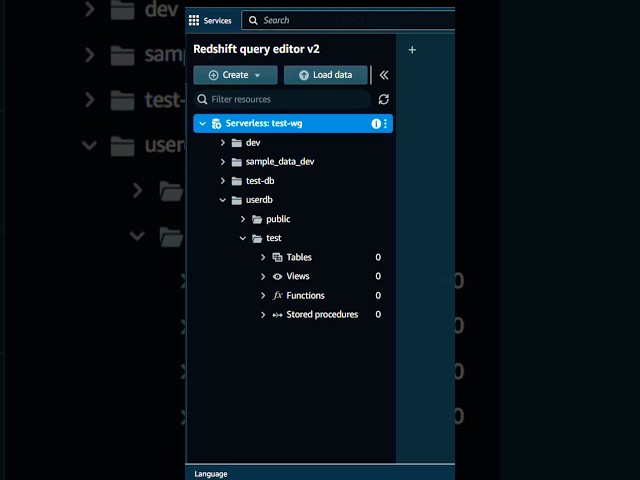This screenshot has height=480, width=640.
Task: Select the public schema label
Action: pos(278,219)
